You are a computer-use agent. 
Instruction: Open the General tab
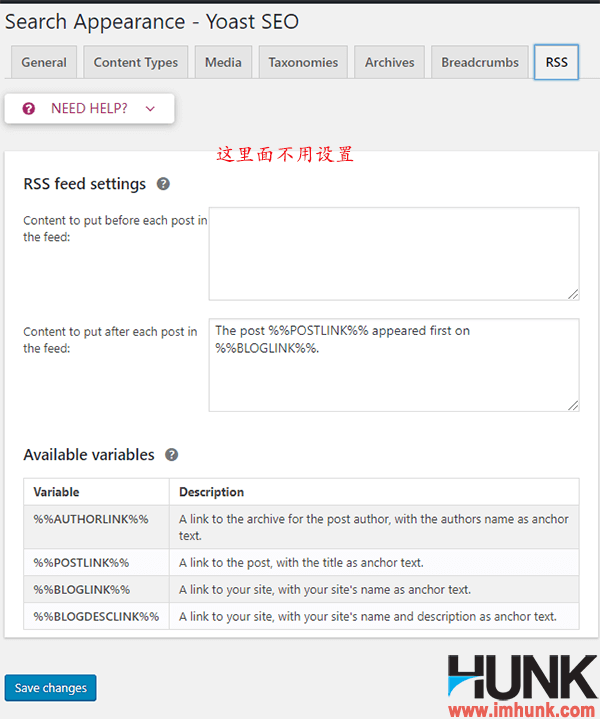coord(44,62)
